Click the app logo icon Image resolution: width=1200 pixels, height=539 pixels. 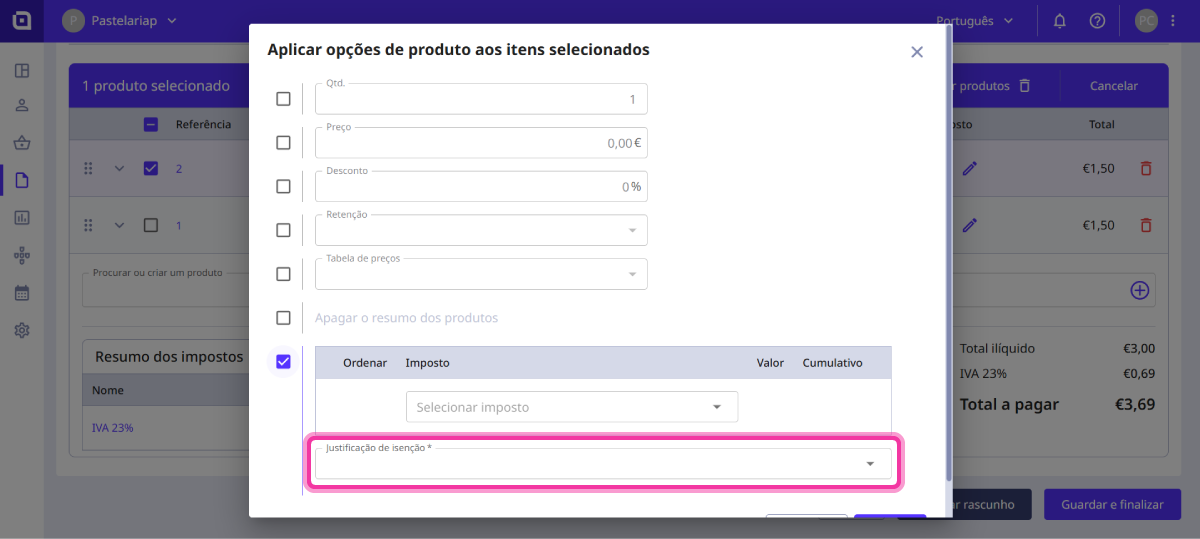pos(21,20)
